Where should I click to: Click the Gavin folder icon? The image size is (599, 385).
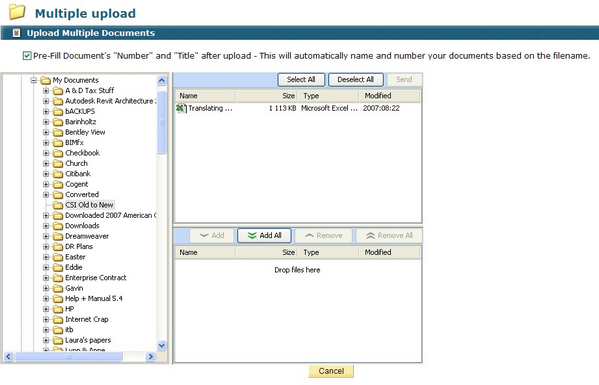point(58,288)
